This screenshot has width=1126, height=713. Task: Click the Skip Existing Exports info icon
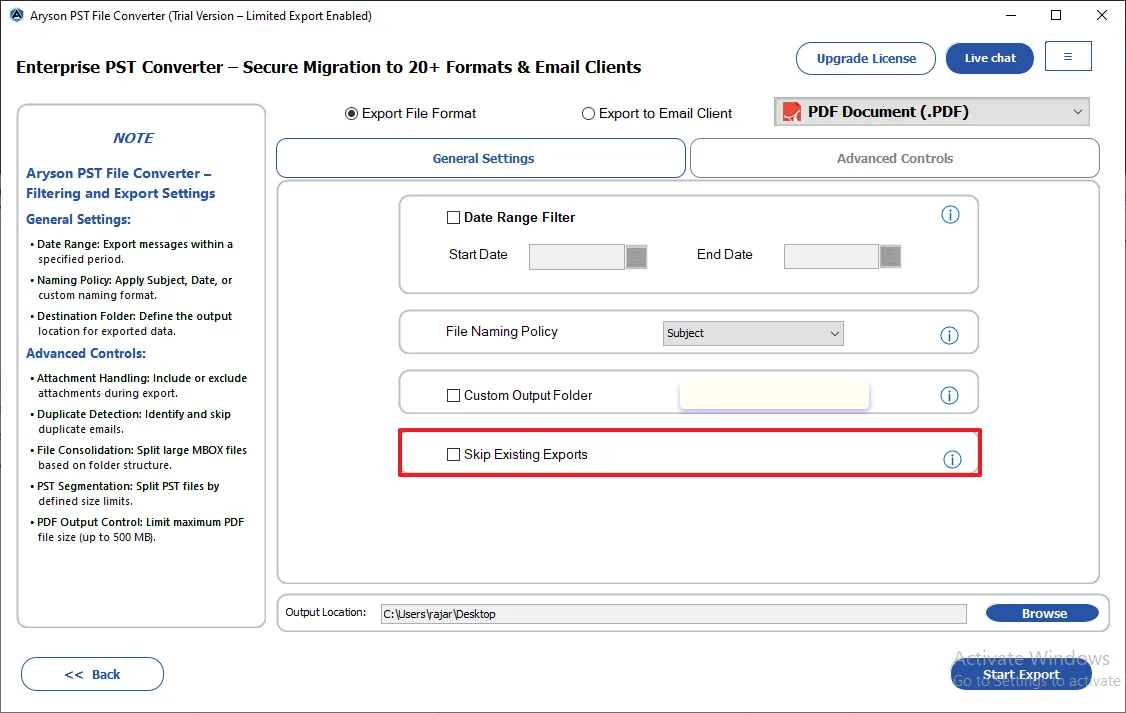952,460
